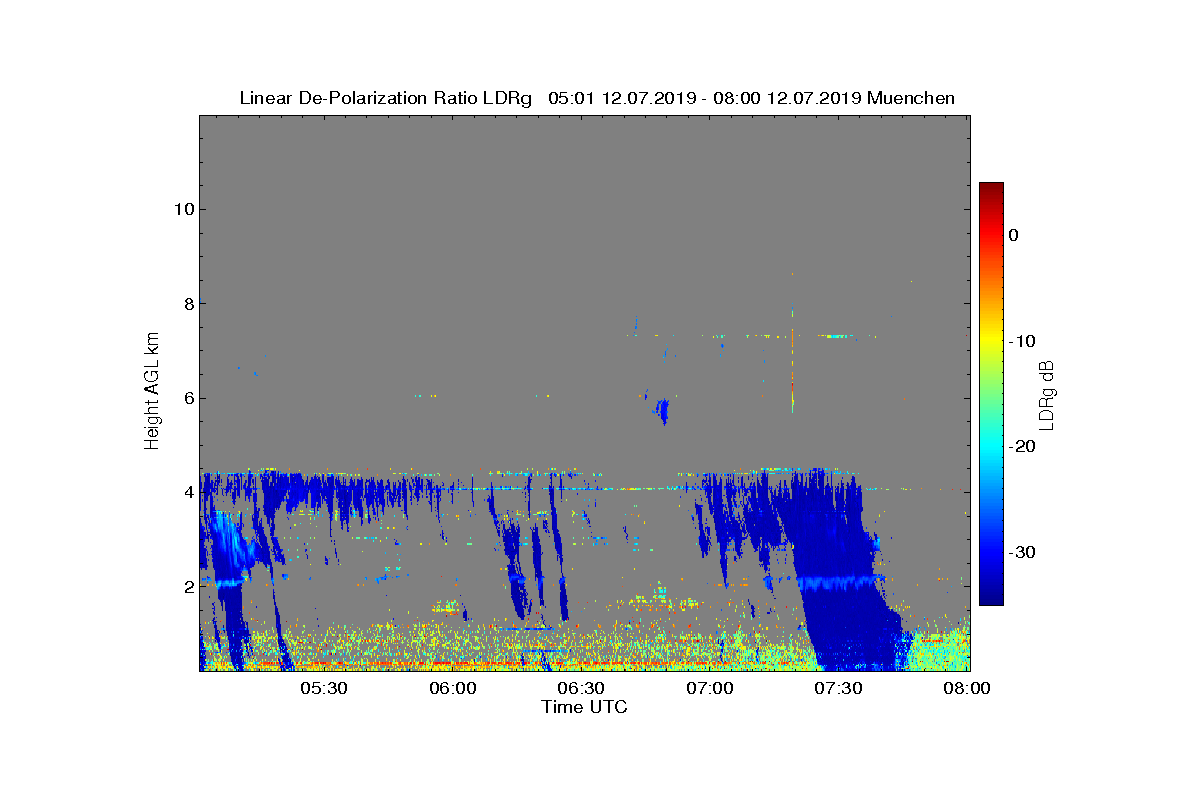
Task: Click the 08:00 time tick label
Action: pos(967,689)
